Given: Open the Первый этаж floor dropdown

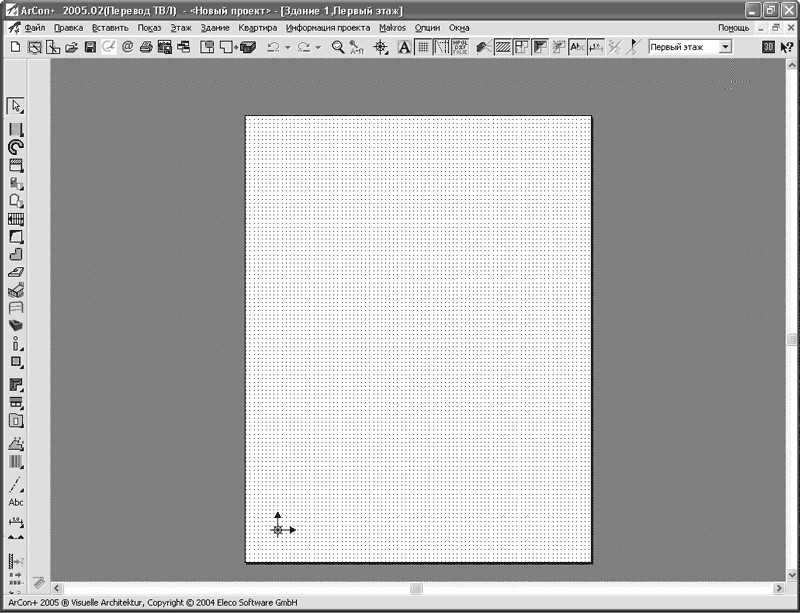Looking at the screenshot, I should 725,47.
